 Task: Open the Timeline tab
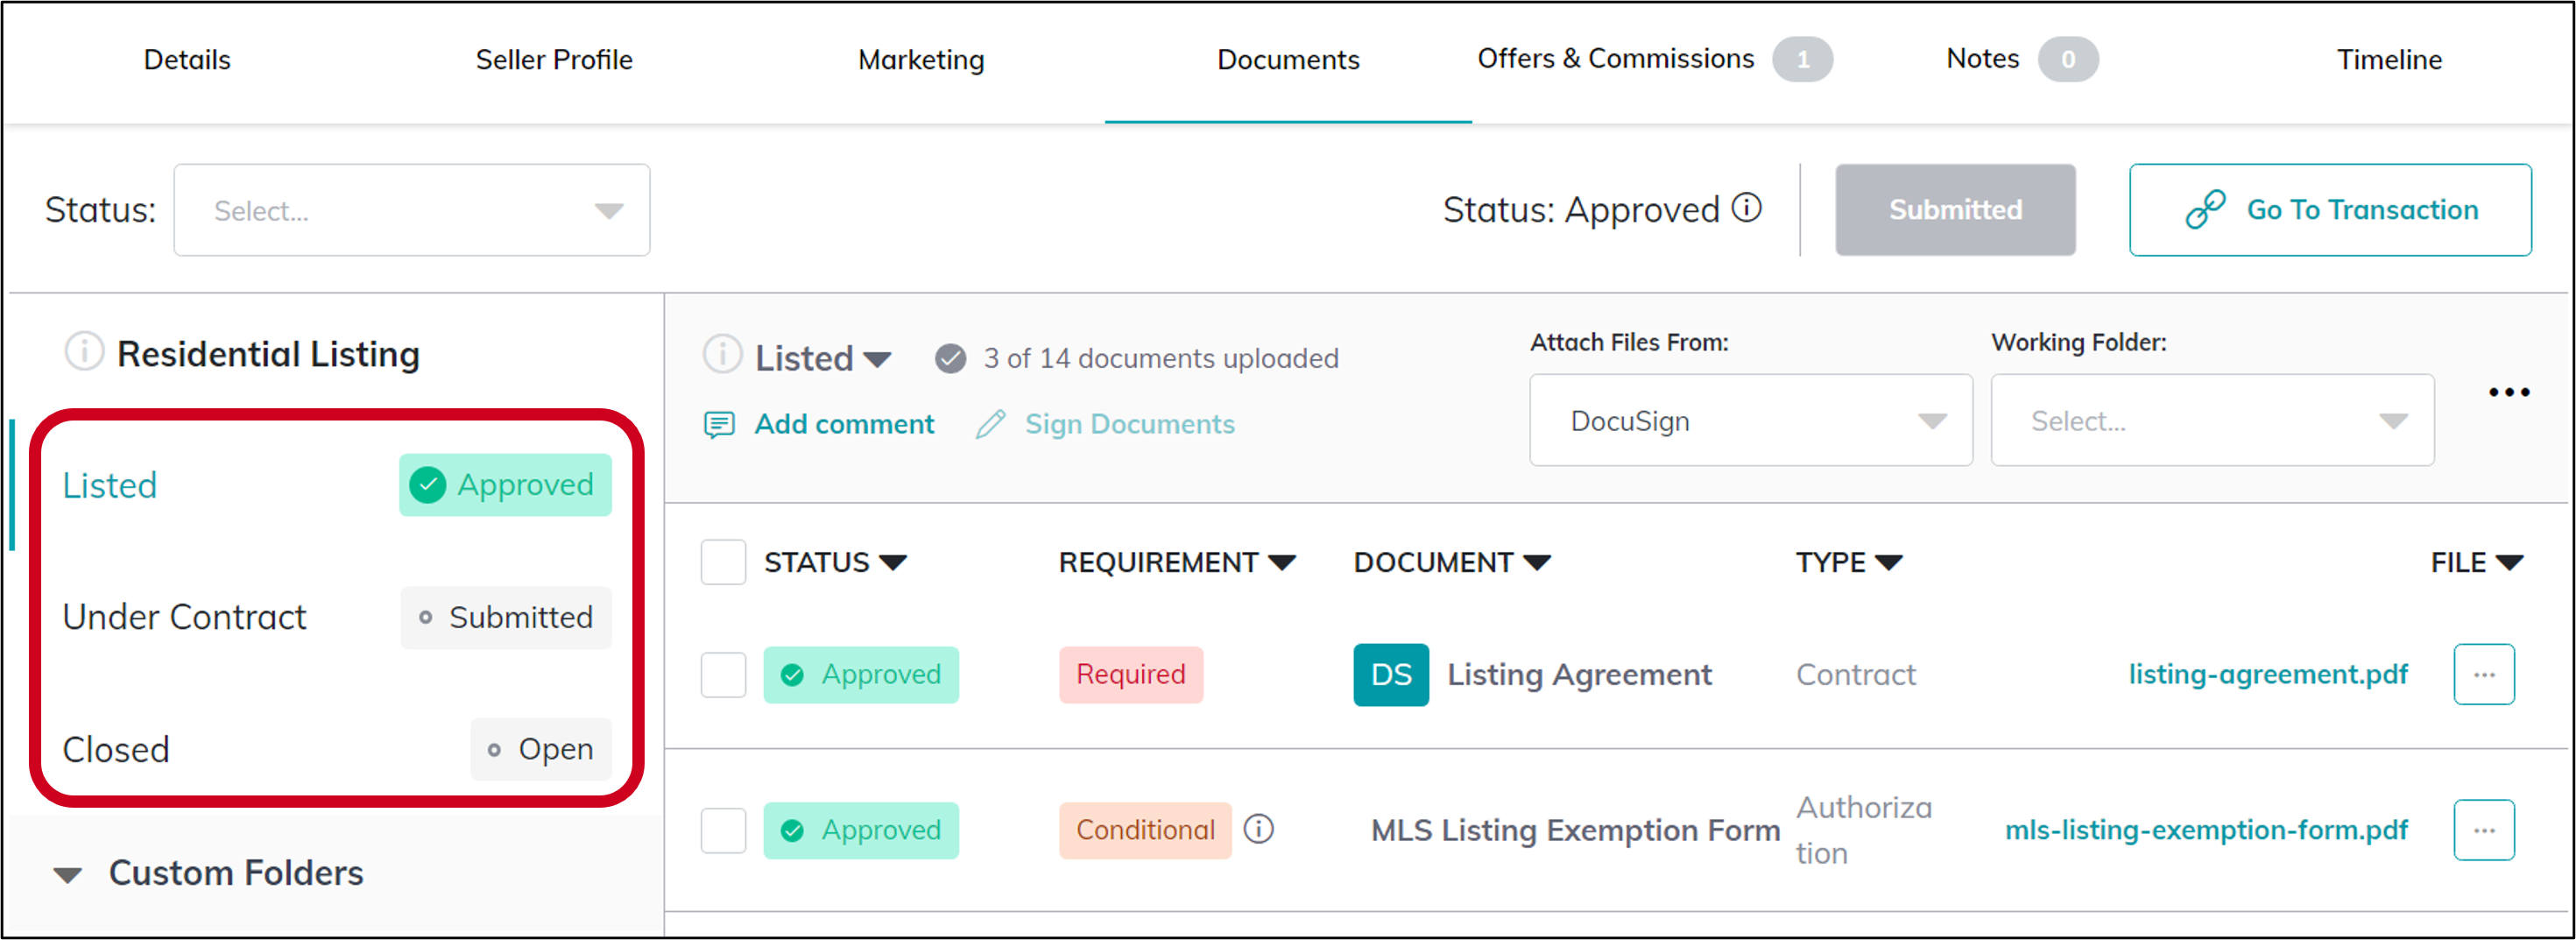pos(2388,59)
